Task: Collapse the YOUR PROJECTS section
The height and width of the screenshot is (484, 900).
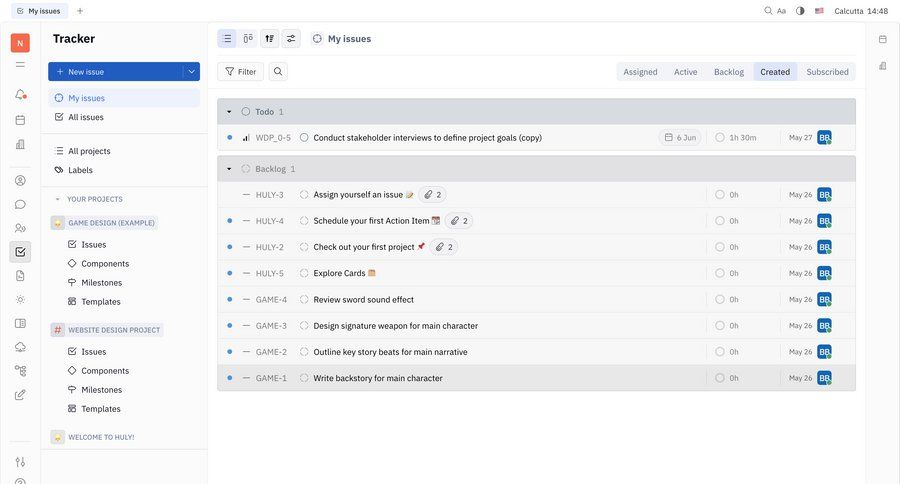Action: click(x=57, y=199)
